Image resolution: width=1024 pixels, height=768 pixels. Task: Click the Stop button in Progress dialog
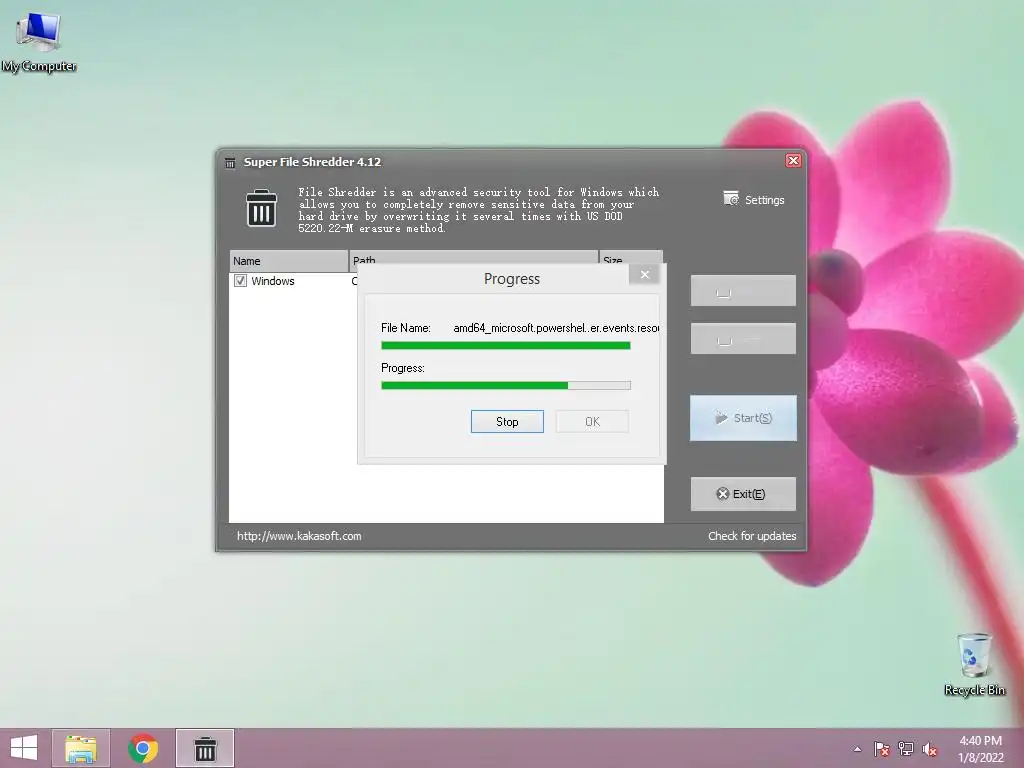click(x=507, y=421)
